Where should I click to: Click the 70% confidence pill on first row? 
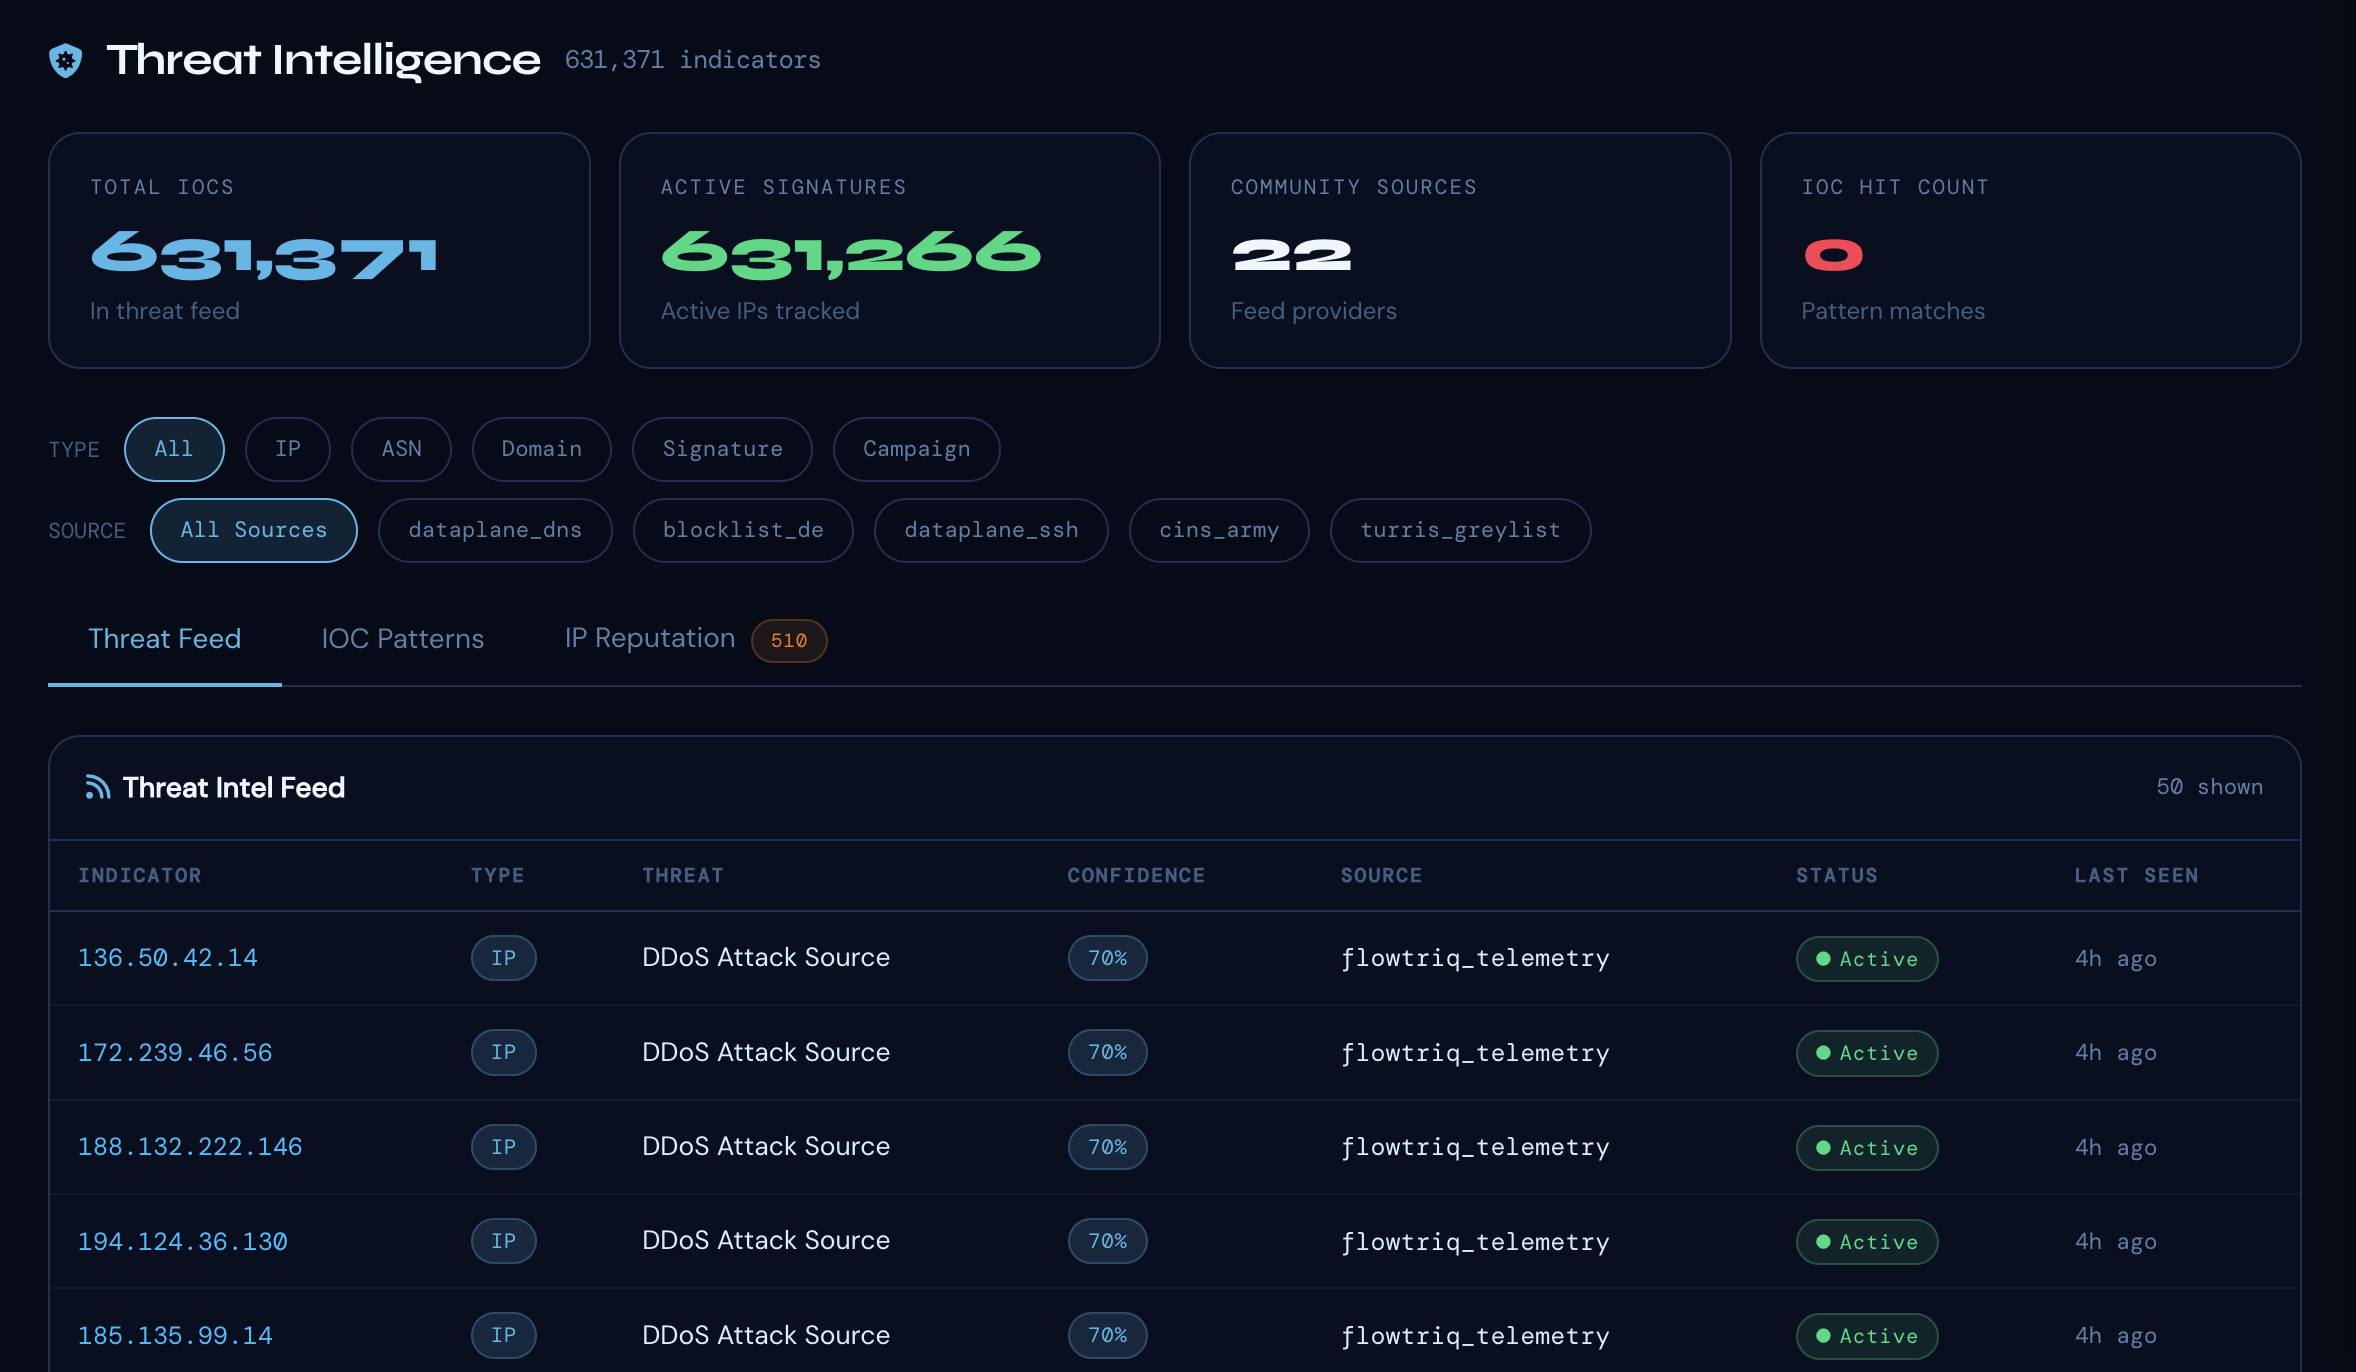[x=1107, y=957]
